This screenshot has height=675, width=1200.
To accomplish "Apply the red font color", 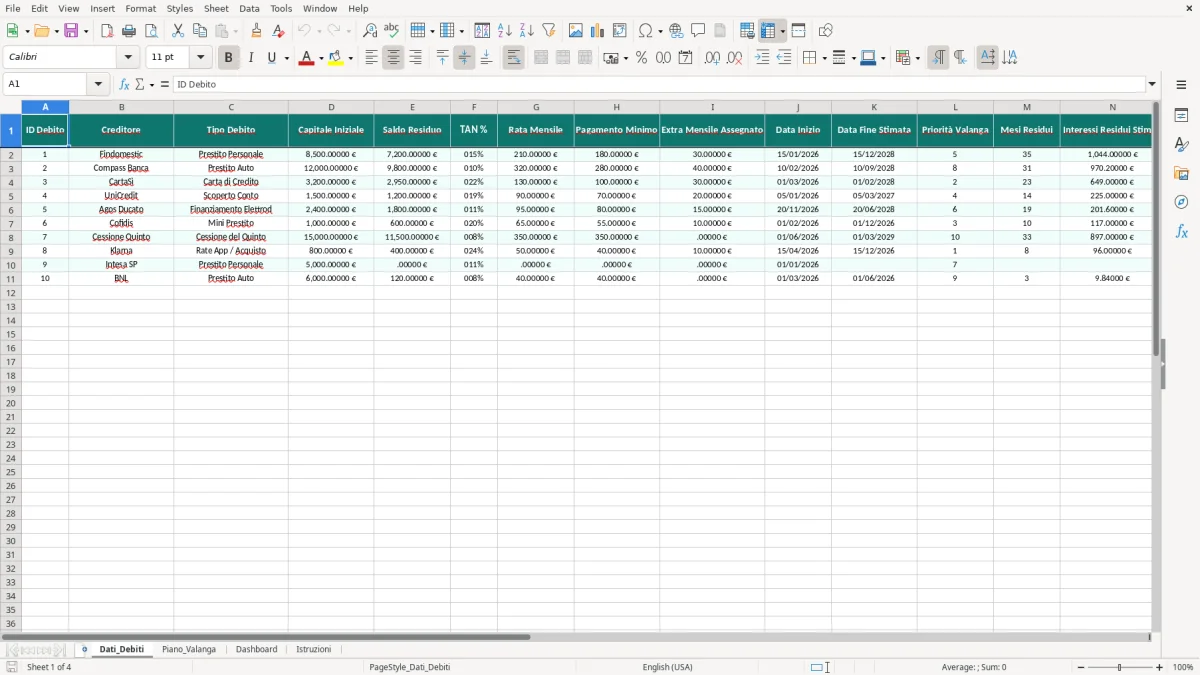I will pos(306,58).
